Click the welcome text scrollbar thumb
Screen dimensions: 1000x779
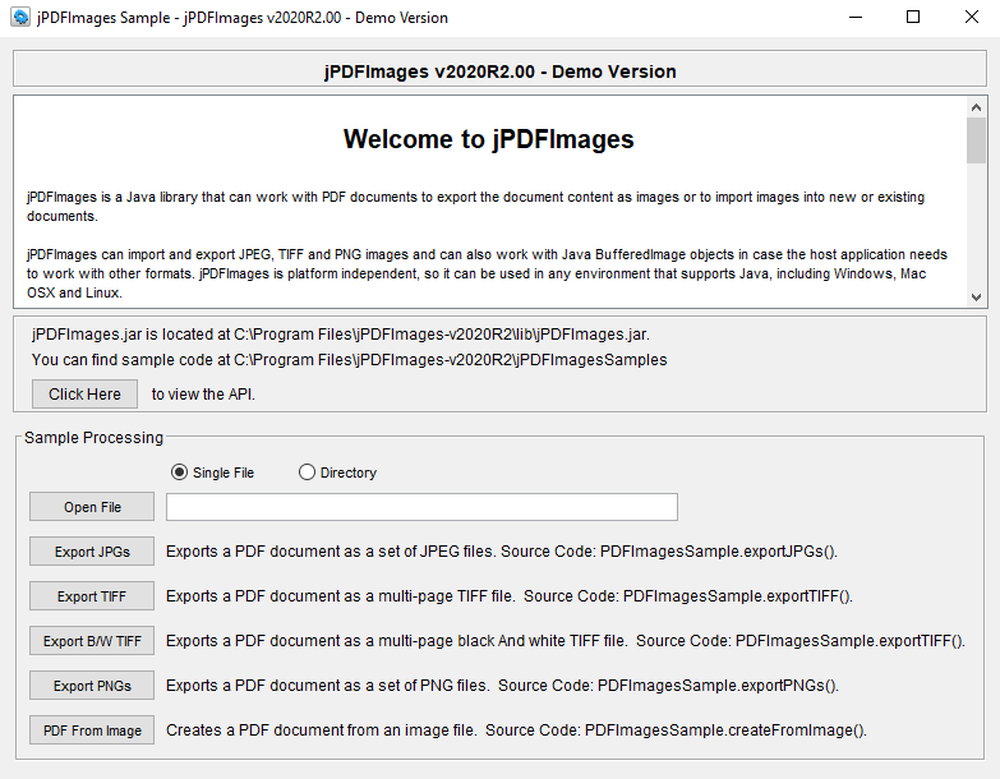coord(976,140)
